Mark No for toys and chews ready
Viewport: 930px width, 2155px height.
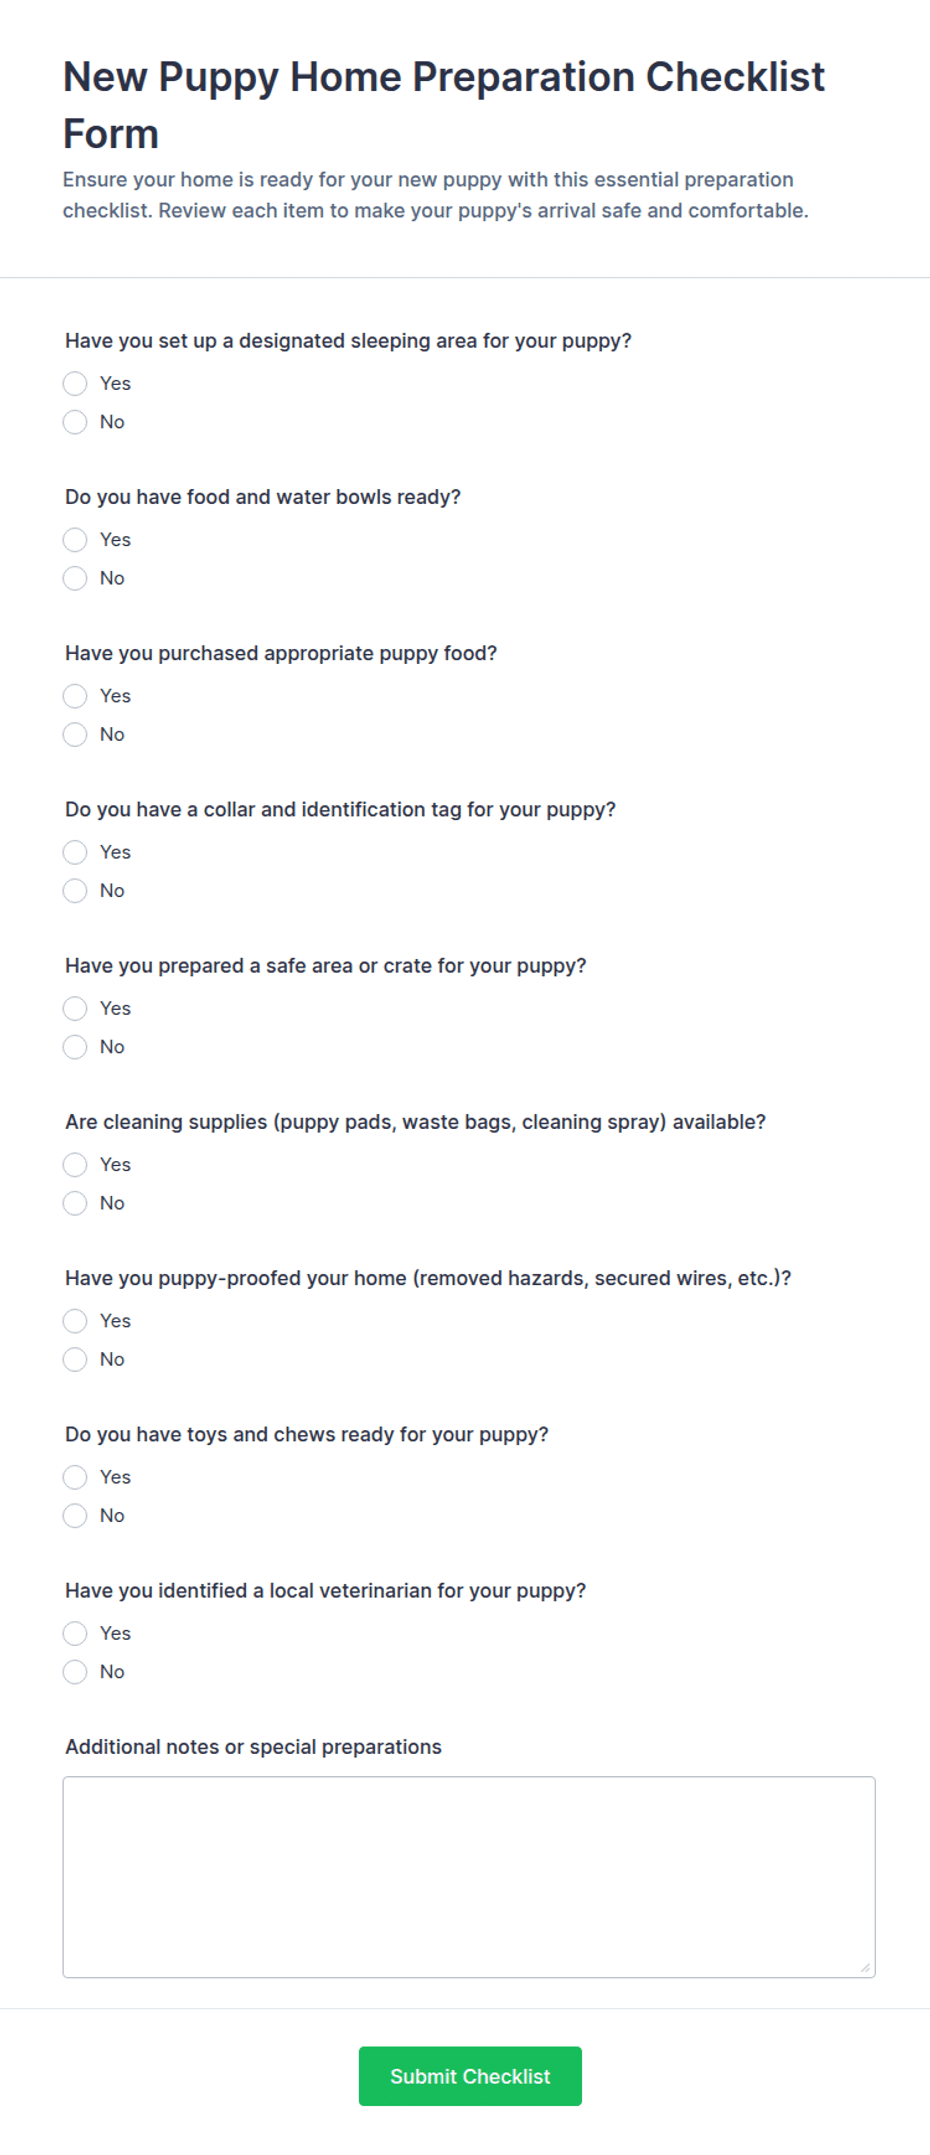[75, 1515]
